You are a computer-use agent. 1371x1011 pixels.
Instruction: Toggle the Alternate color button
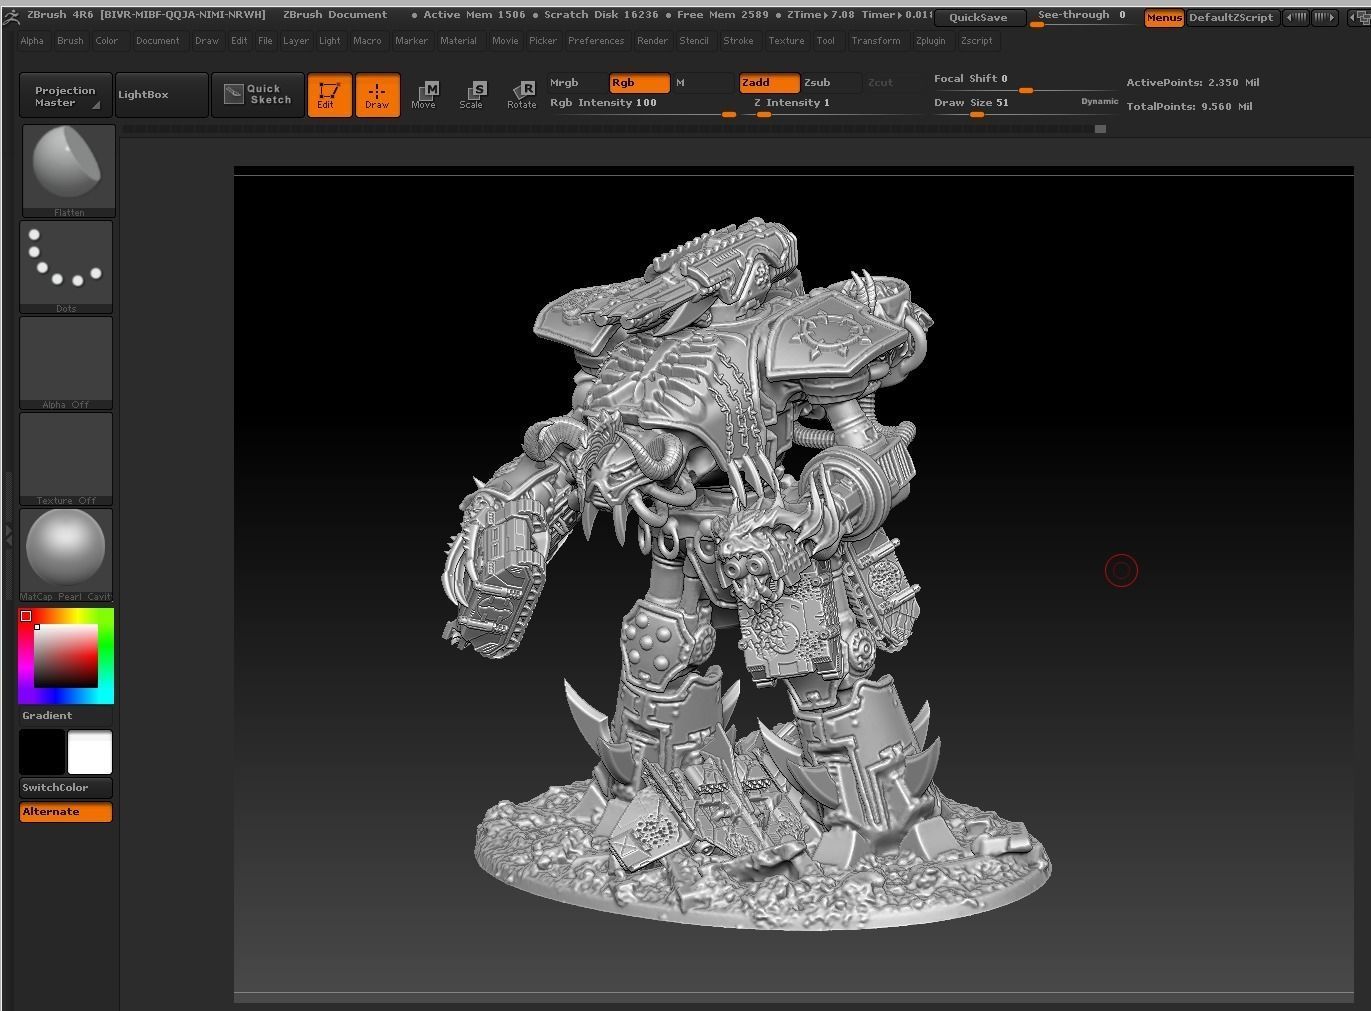coord(66,811)
